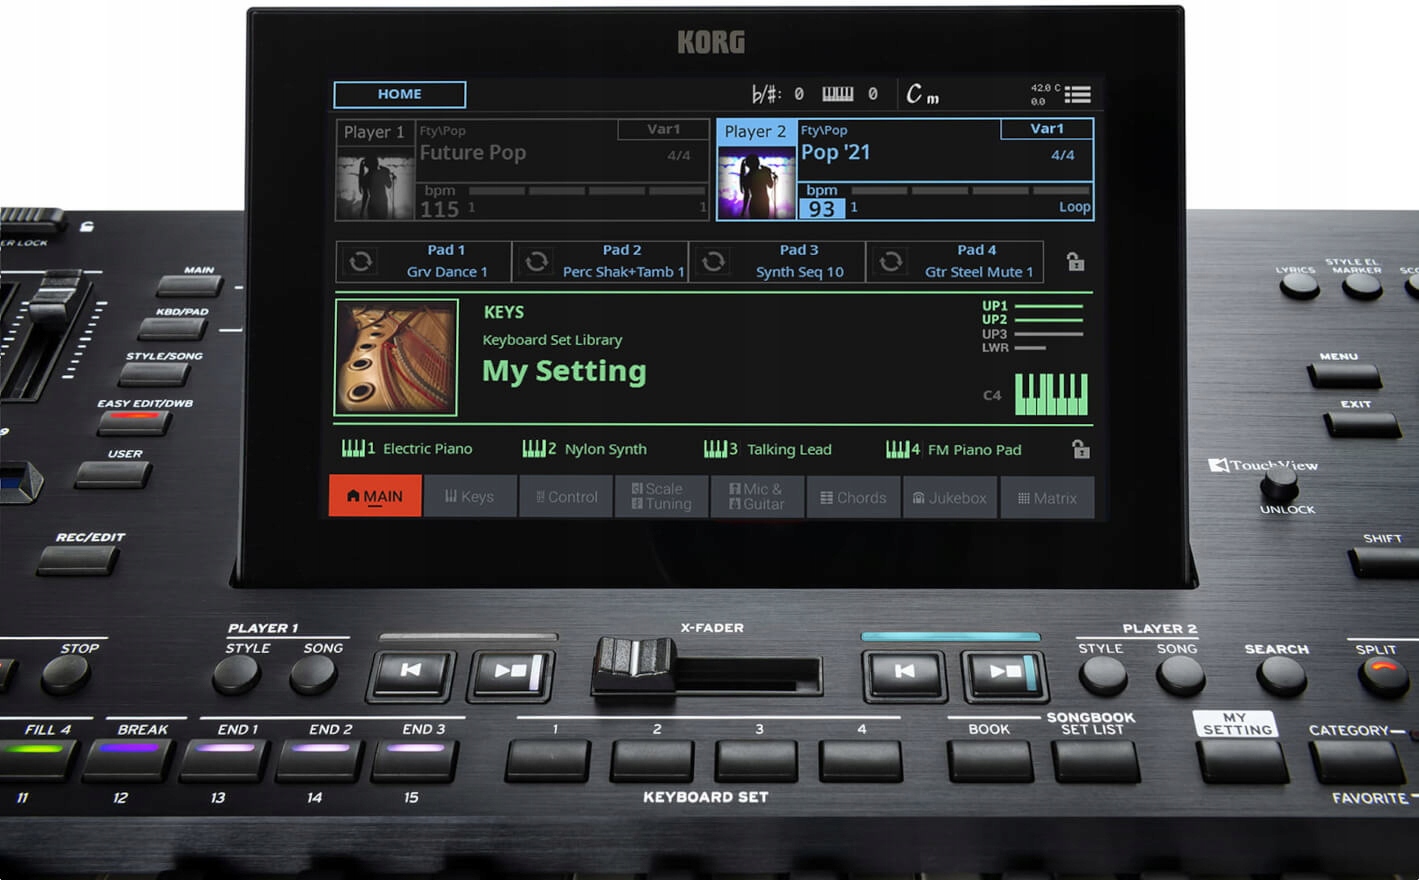
Task: Hit the hardware MENU button
Action: tap(1344, 375)
